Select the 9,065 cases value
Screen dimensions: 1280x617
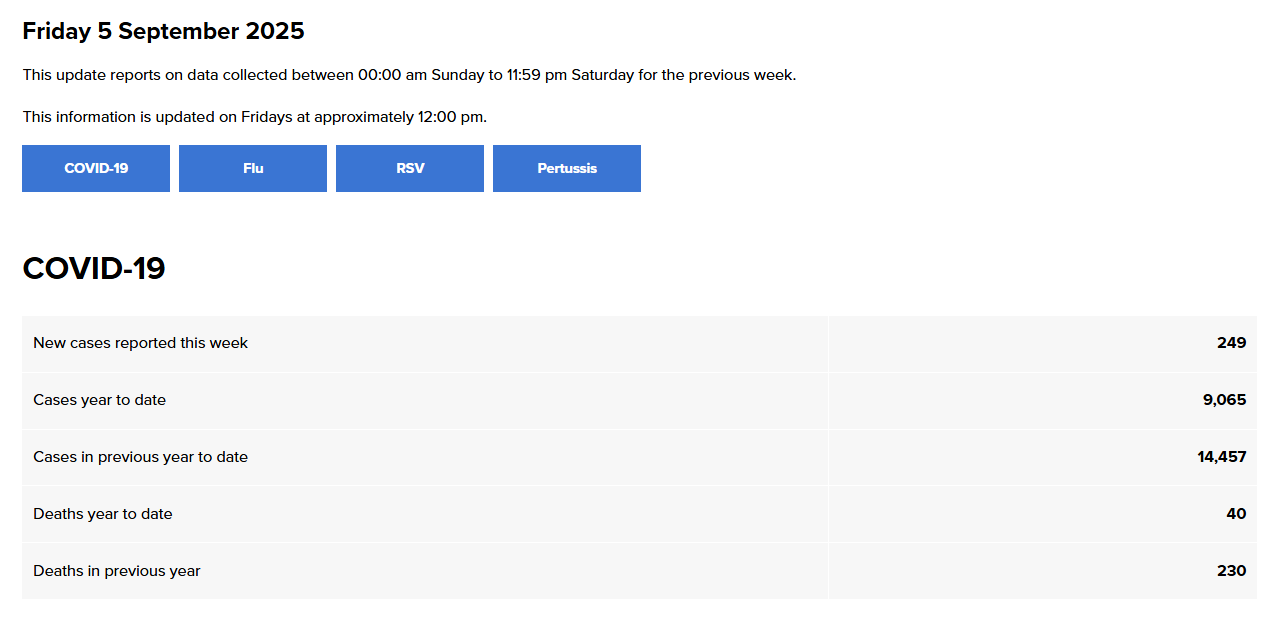coord(1224,400)
